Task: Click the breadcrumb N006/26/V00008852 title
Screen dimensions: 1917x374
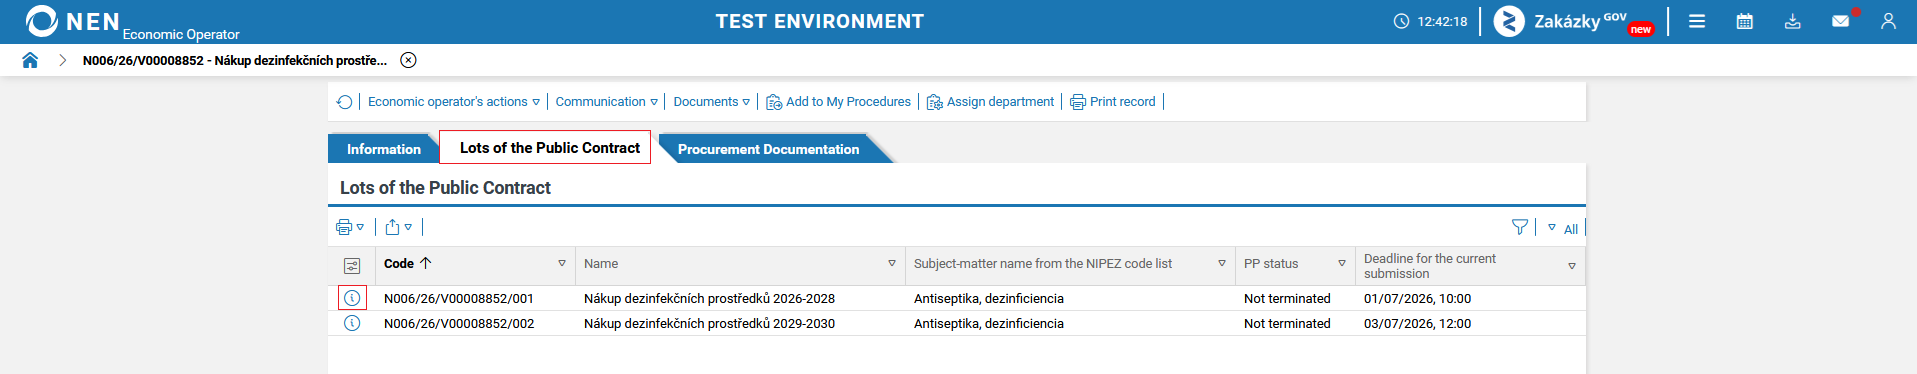Action: point(235,60)
